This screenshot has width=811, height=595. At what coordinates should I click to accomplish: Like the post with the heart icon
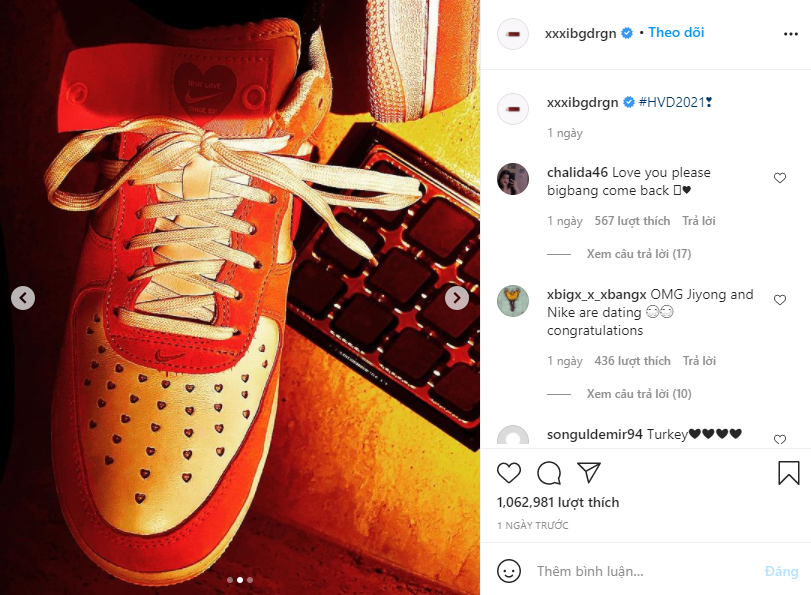[508, 473]
